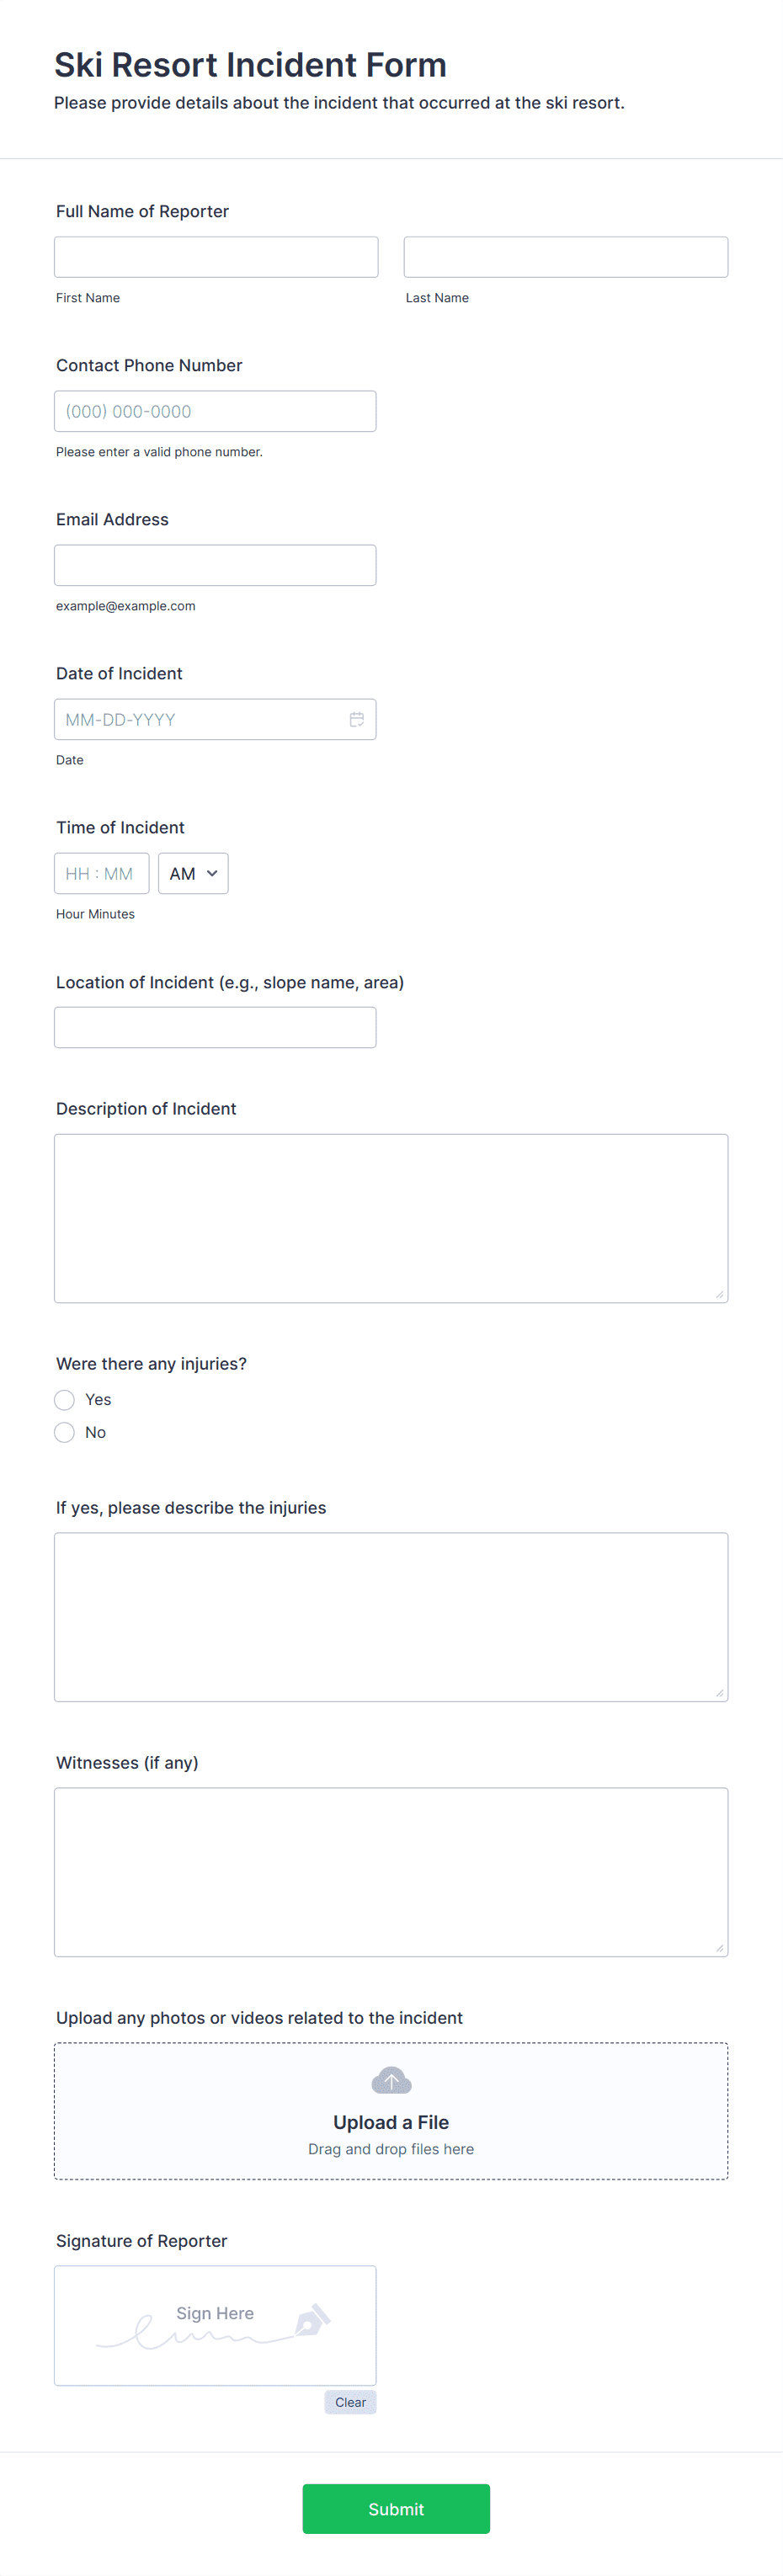The image size is (783, 2576).
Task: Click the HH : MM time field
Action: 102,873
